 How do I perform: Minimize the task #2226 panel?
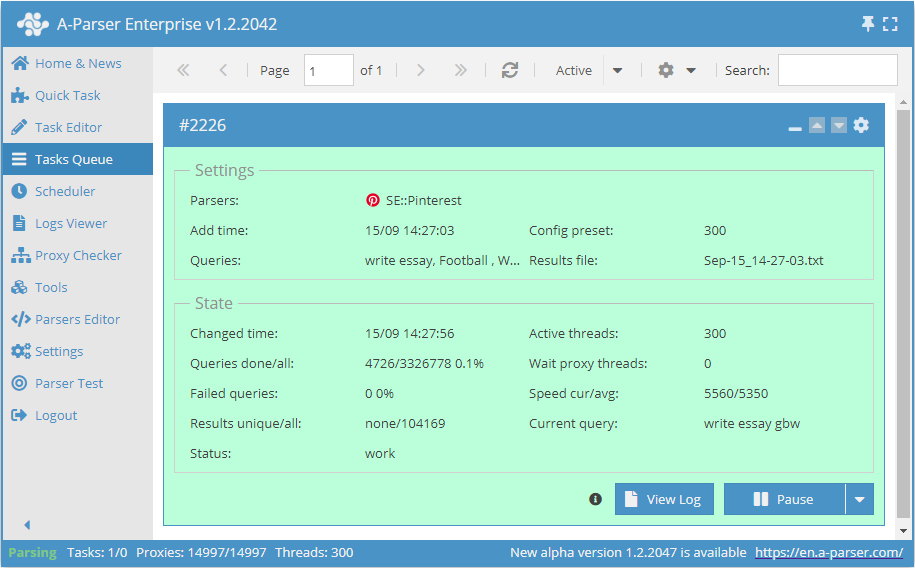pos(795,127)
